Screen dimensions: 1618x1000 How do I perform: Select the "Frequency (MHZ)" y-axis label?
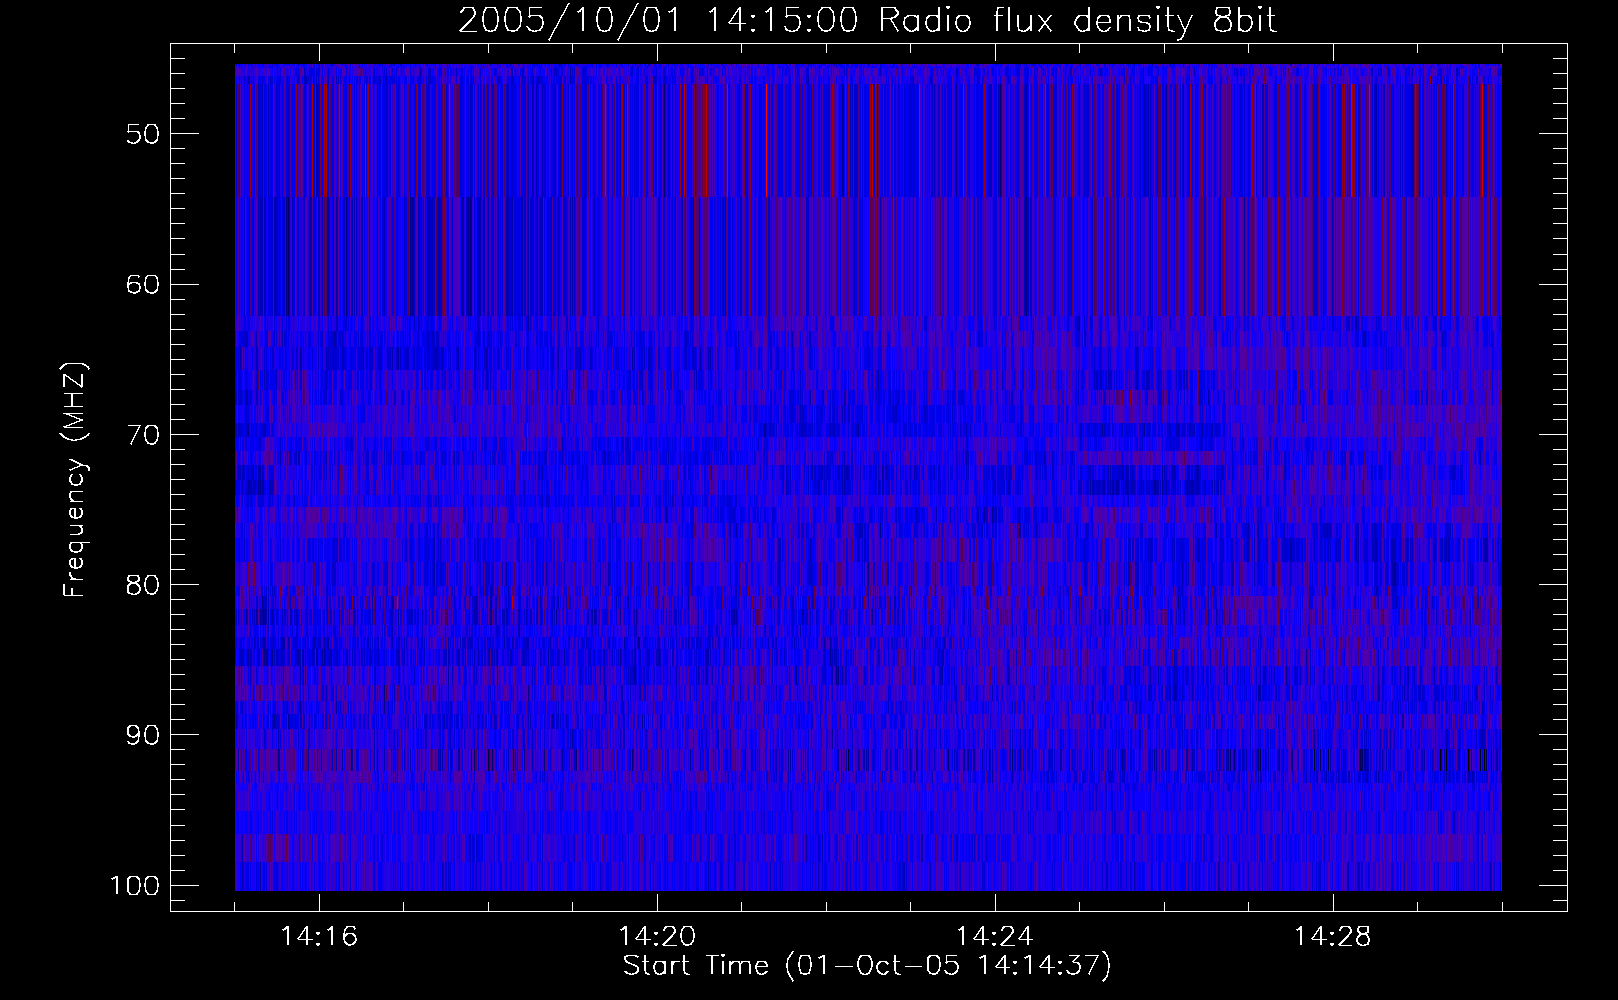tap(76, 480)
